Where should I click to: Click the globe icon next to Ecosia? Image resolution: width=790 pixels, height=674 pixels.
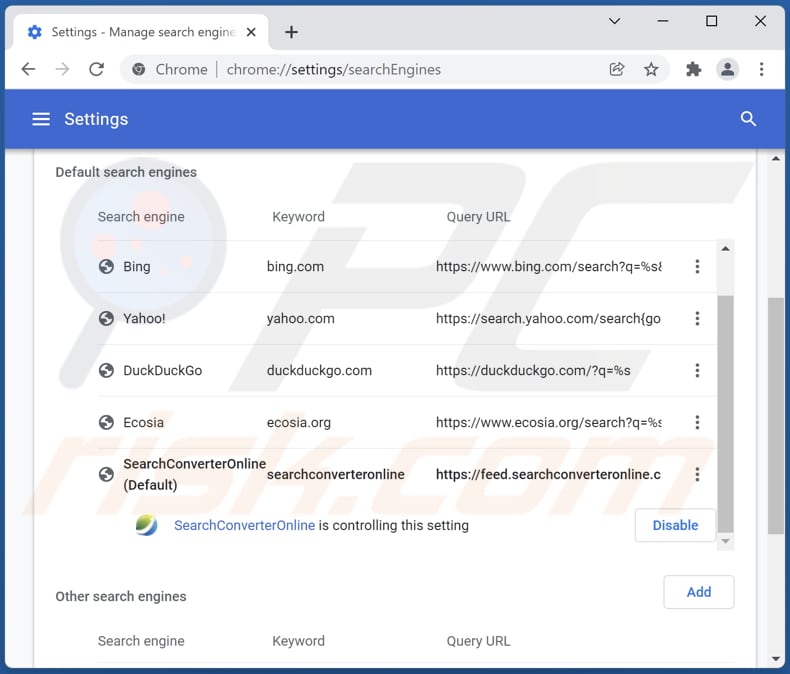coord(106,422)
